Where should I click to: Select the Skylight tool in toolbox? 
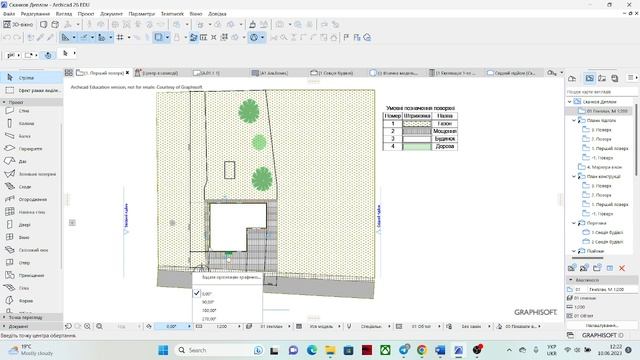click(x=31, y=250)
